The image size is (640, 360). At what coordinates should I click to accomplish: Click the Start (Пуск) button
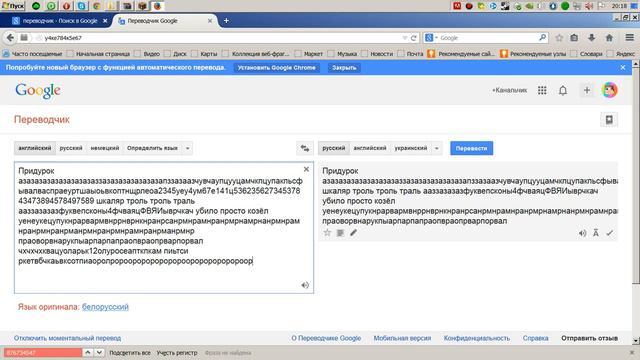pos(13,6)
